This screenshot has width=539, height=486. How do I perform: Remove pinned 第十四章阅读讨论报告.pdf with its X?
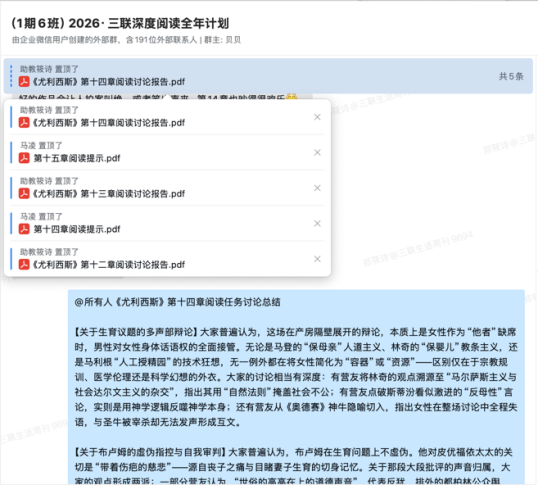coord(317,117)
